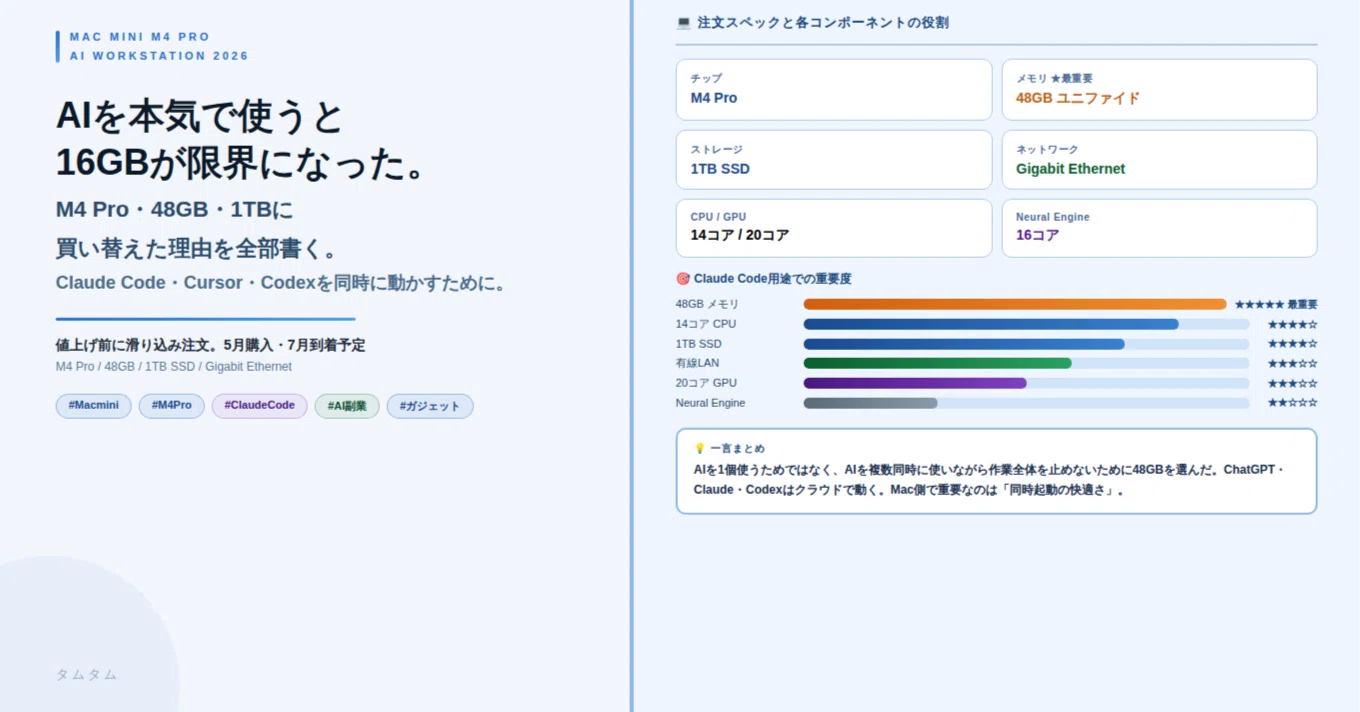
Task: Click the orange 48GB メモリ importance bar
Action: click(x=1015, y=304)
